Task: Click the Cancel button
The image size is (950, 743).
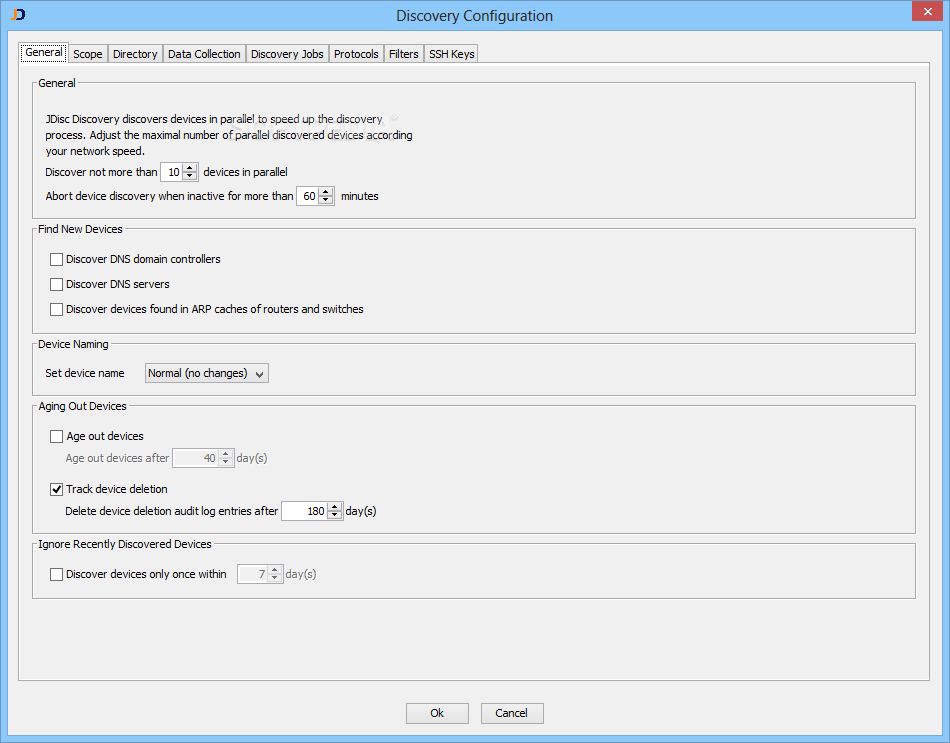Action: click(512, 713)
